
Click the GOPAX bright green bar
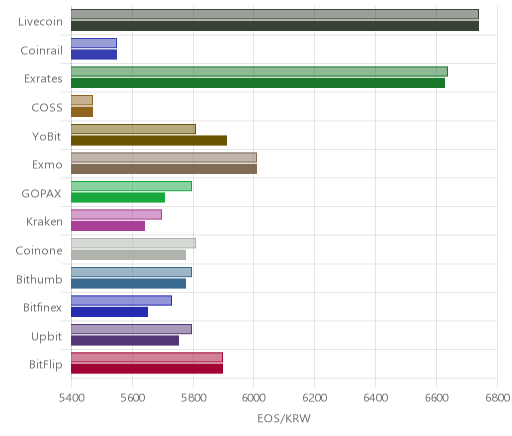point(118,198)
